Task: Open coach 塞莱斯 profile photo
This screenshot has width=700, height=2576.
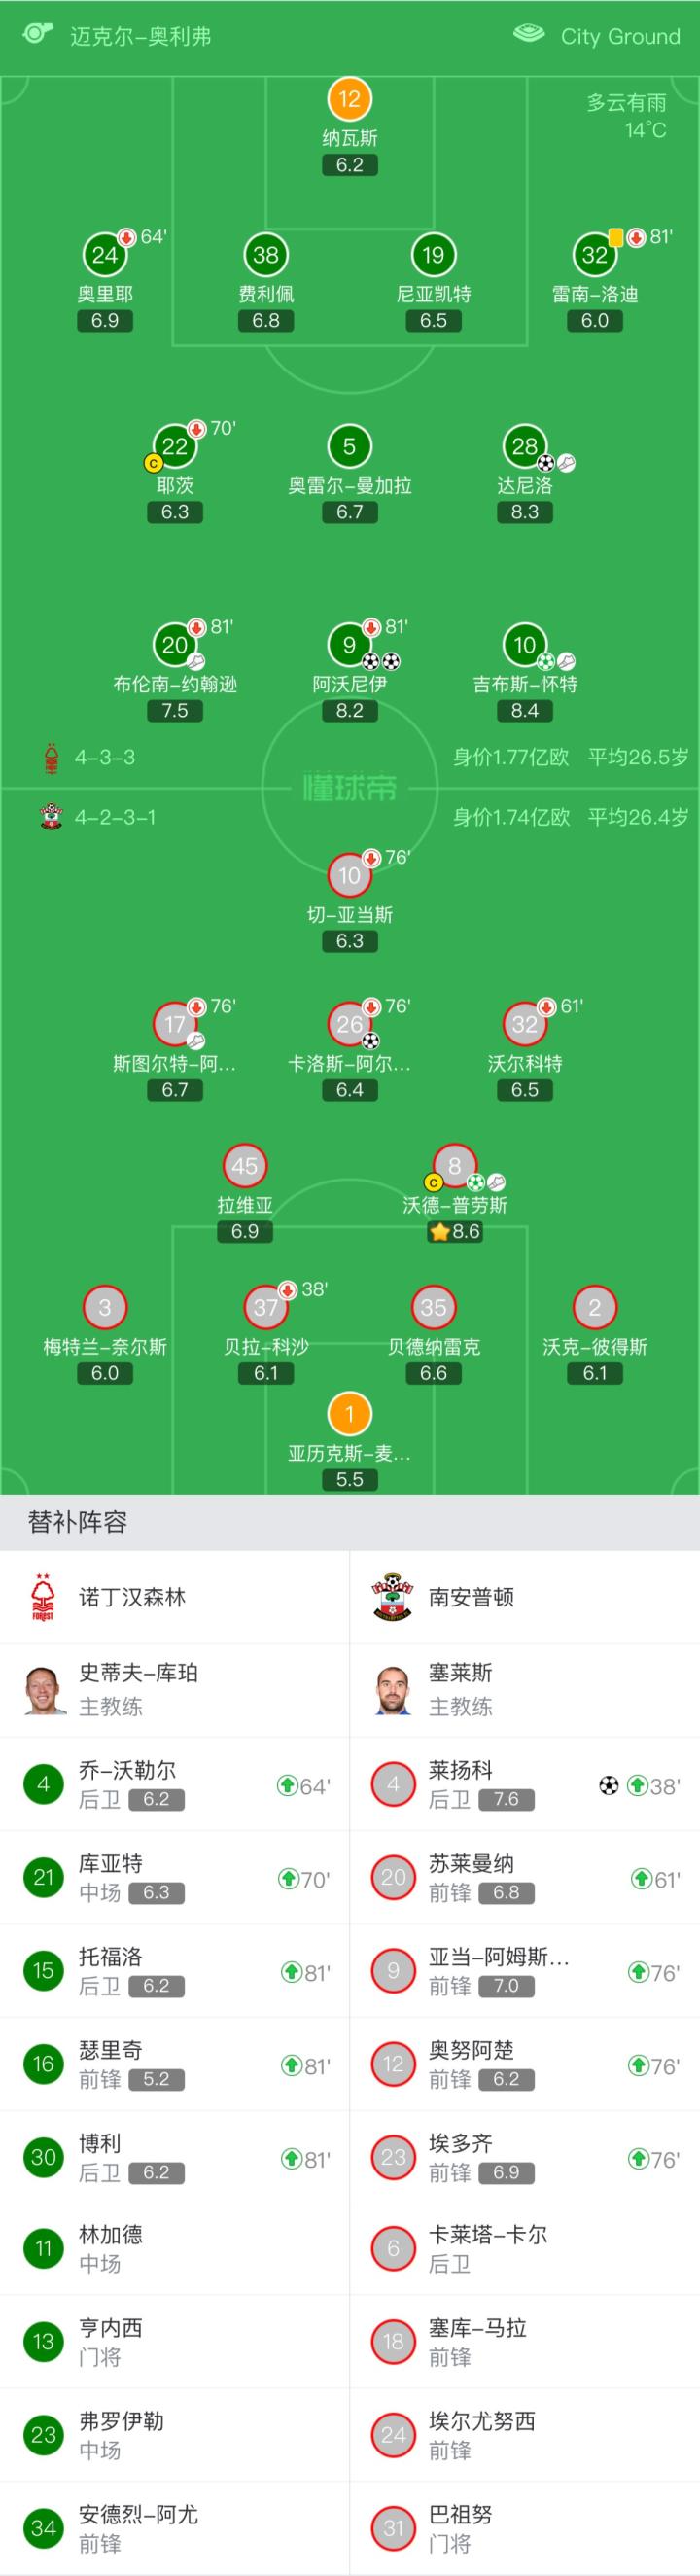Action: tap(394, 1690)
